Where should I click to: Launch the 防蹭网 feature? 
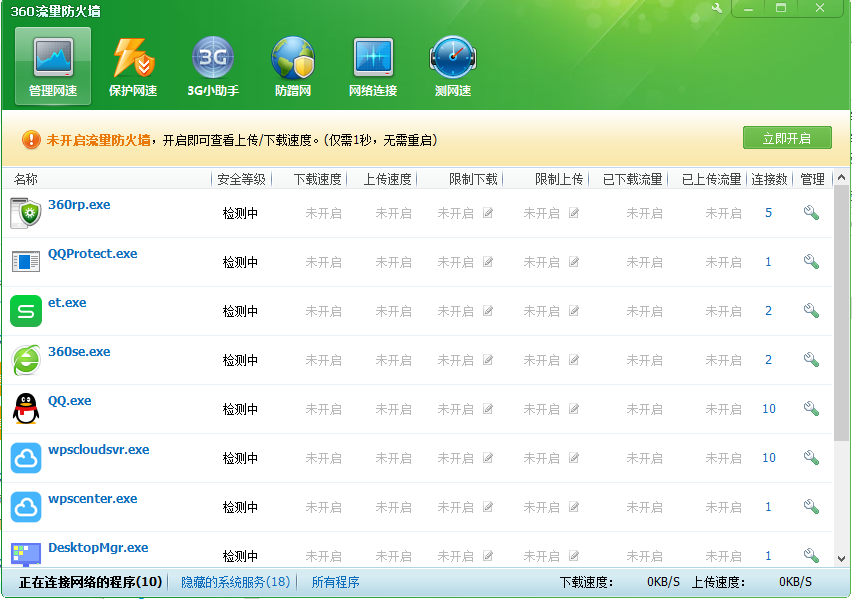pyautogui.click(x=292, y=65)
